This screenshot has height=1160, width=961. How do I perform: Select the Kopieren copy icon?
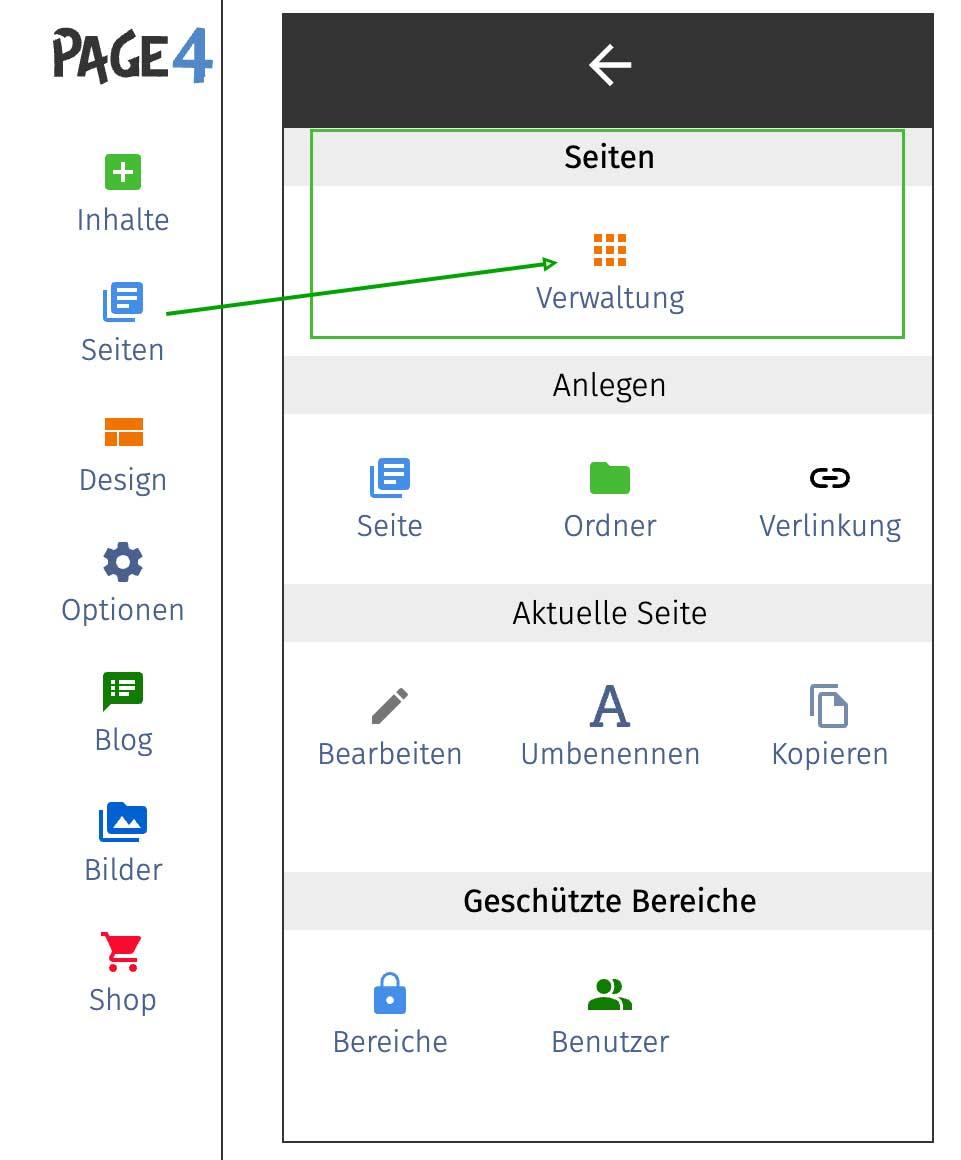tap(828, 706)
